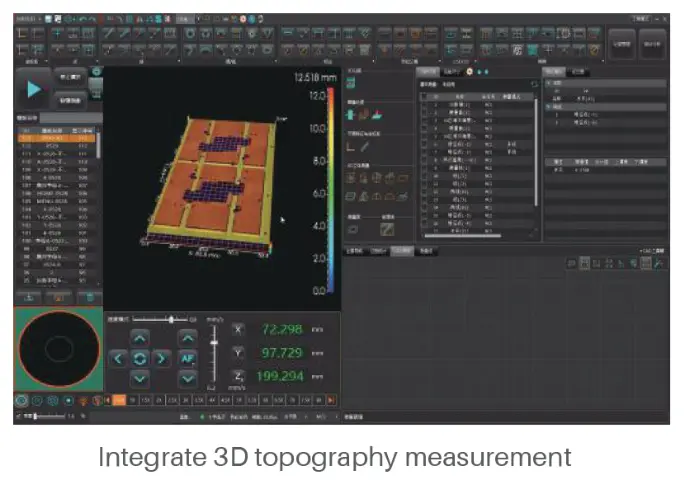Viewport: 690px width, 480px height.
Task: Check the first row checkbox in element list
Action: click(423, 106)
